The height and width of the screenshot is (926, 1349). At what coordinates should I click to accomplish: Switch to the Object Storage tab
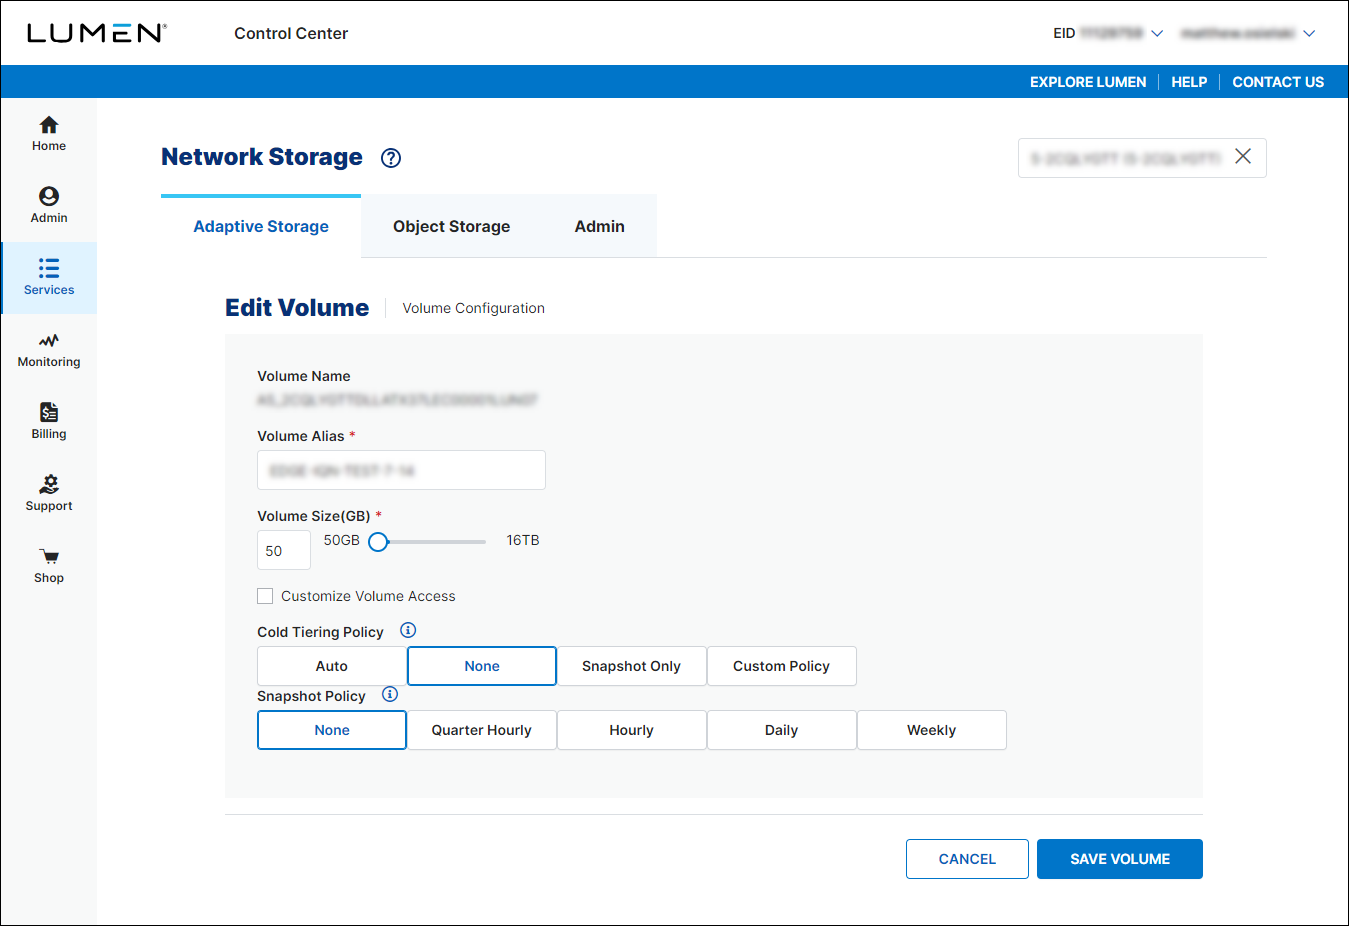452,226
